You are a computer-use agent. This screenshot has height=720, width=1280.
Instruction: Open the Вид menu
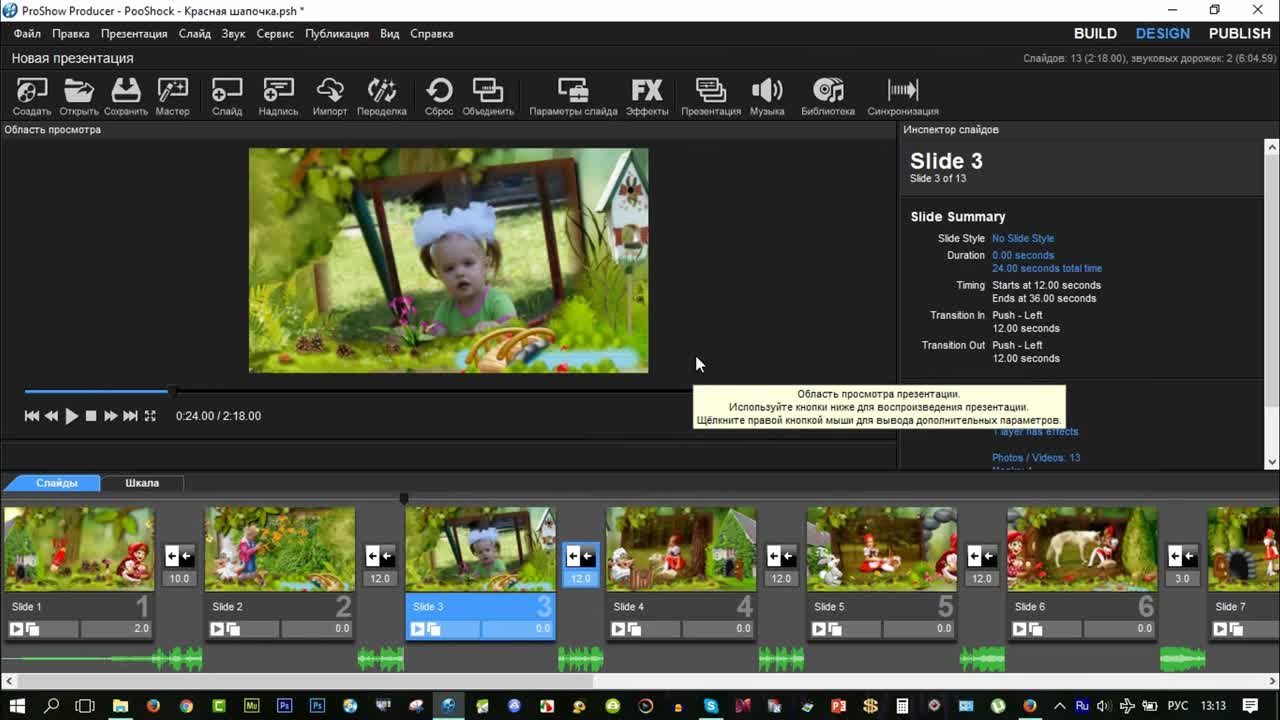tap(390, 34)
